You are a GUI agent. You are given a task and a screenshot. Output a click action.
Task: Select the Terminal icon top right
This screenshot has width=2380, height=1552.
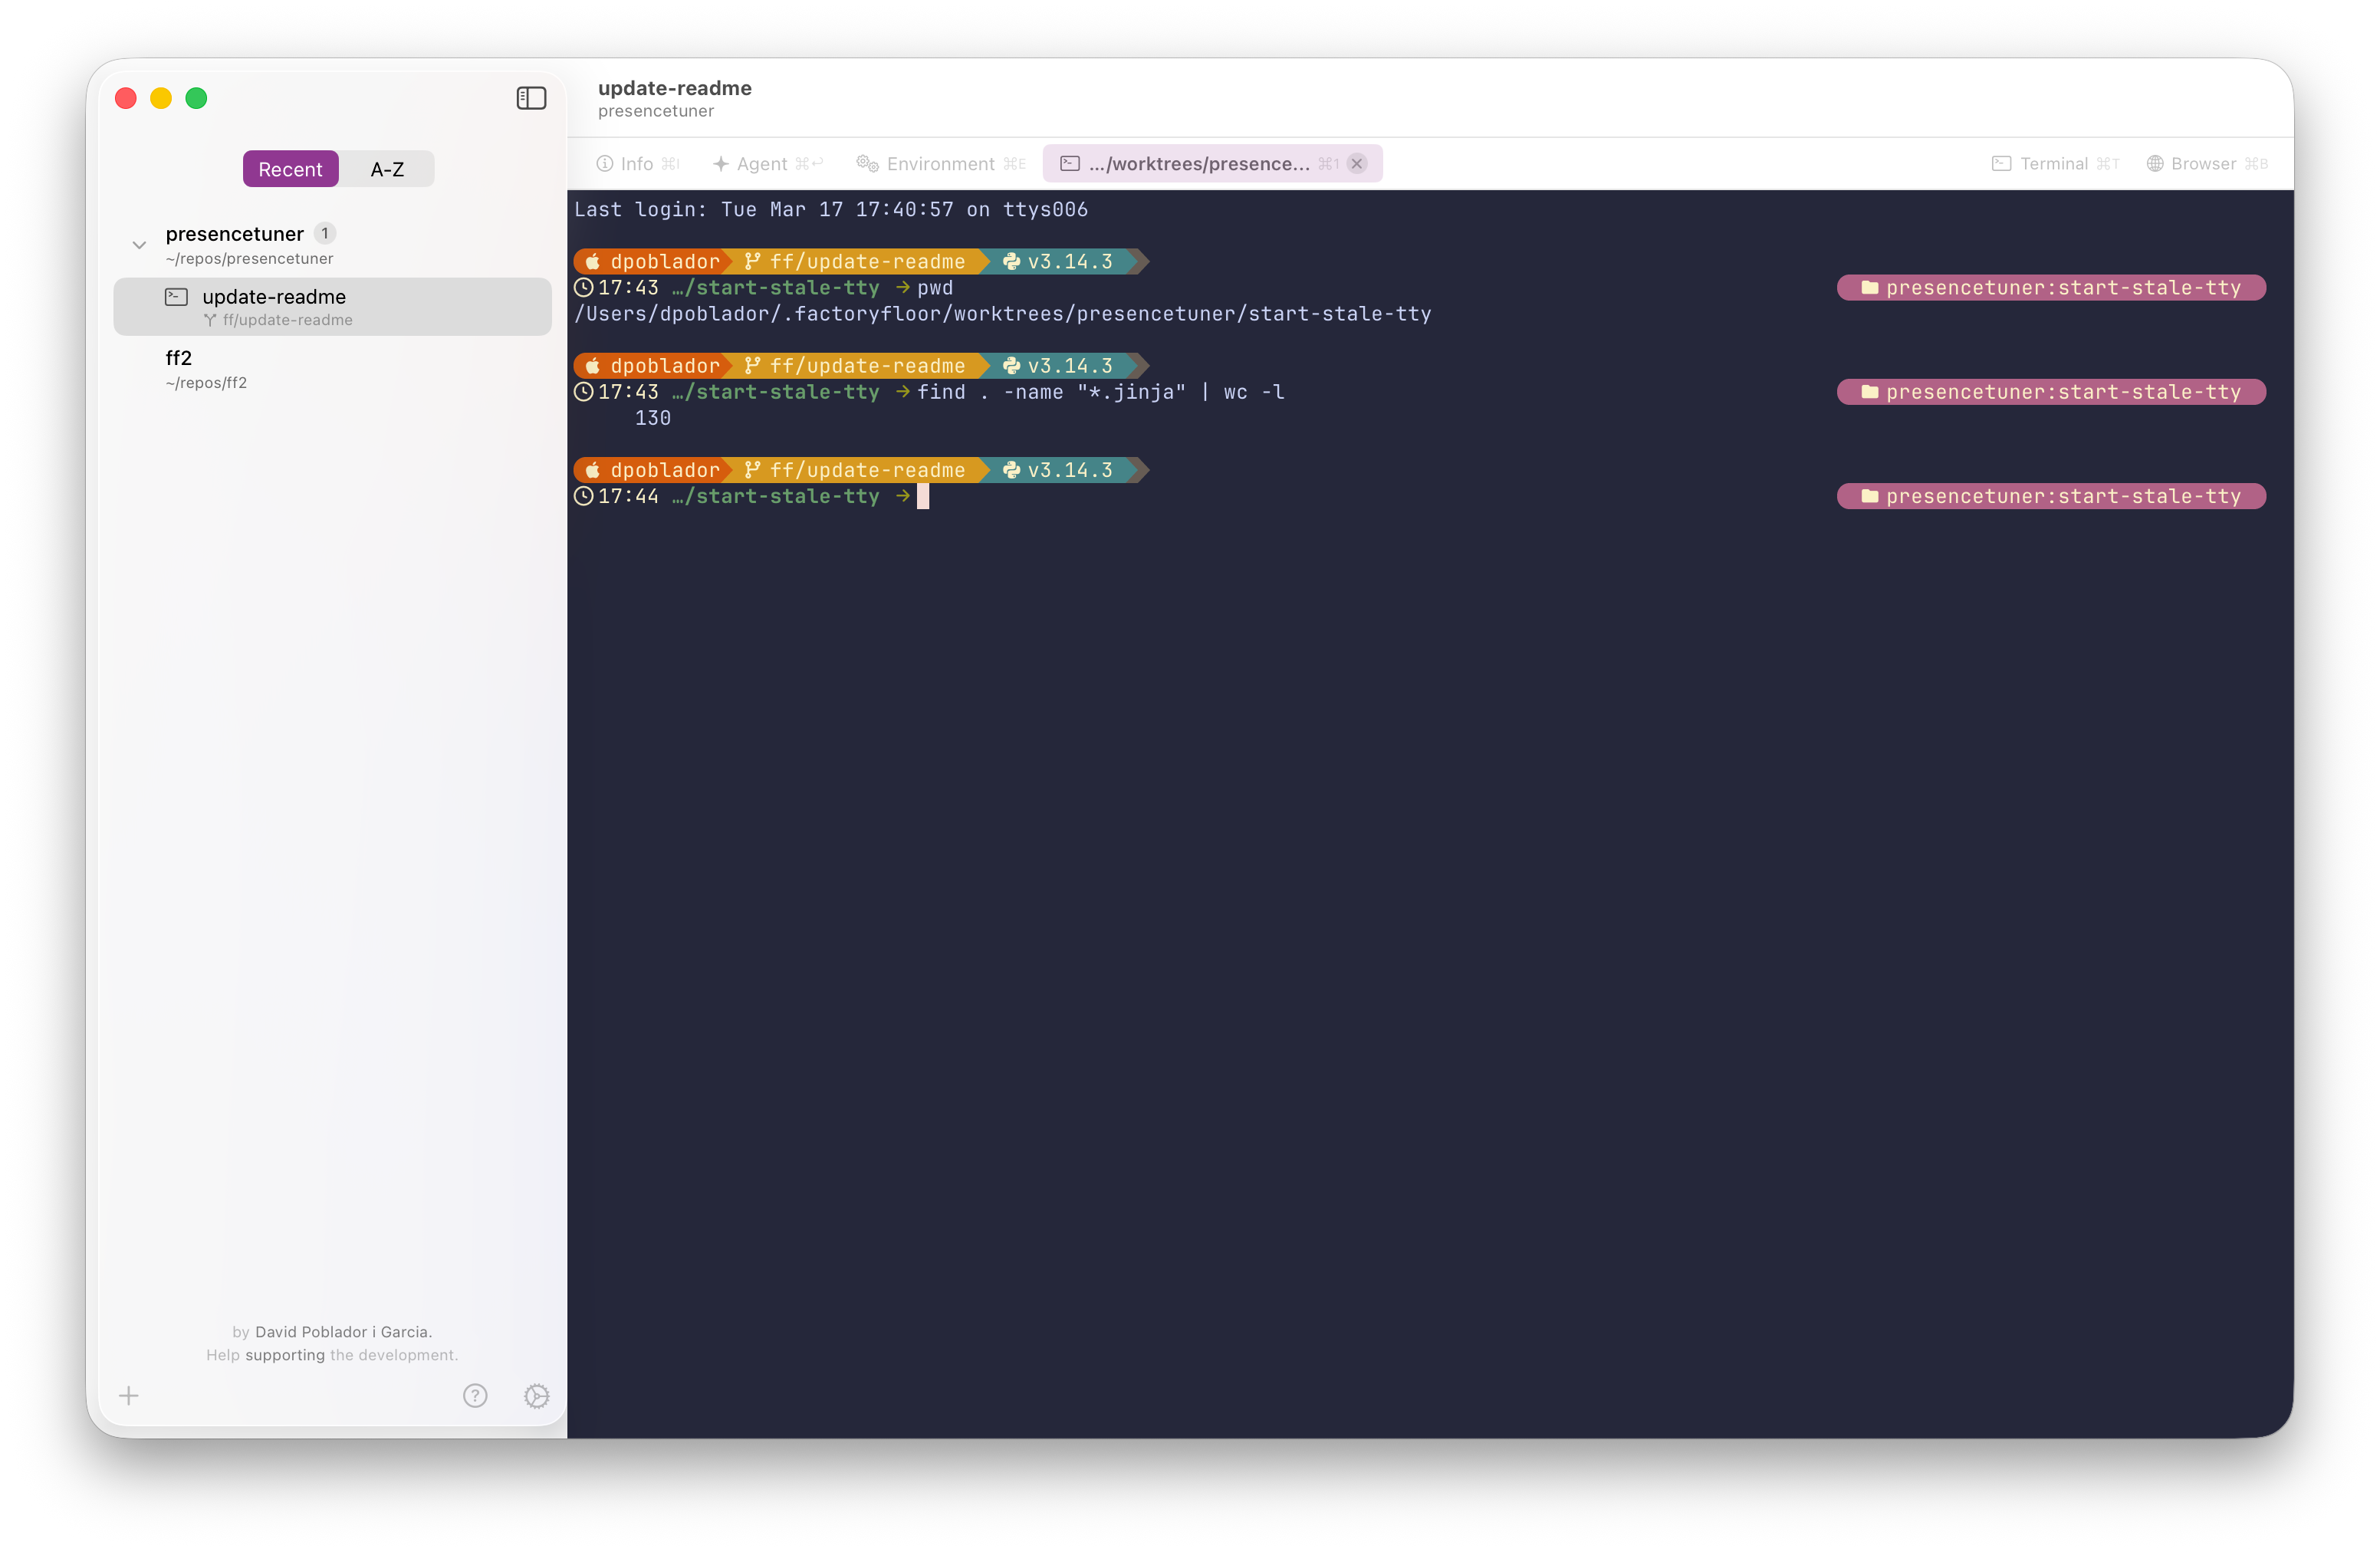click(x=2001, y=163)
